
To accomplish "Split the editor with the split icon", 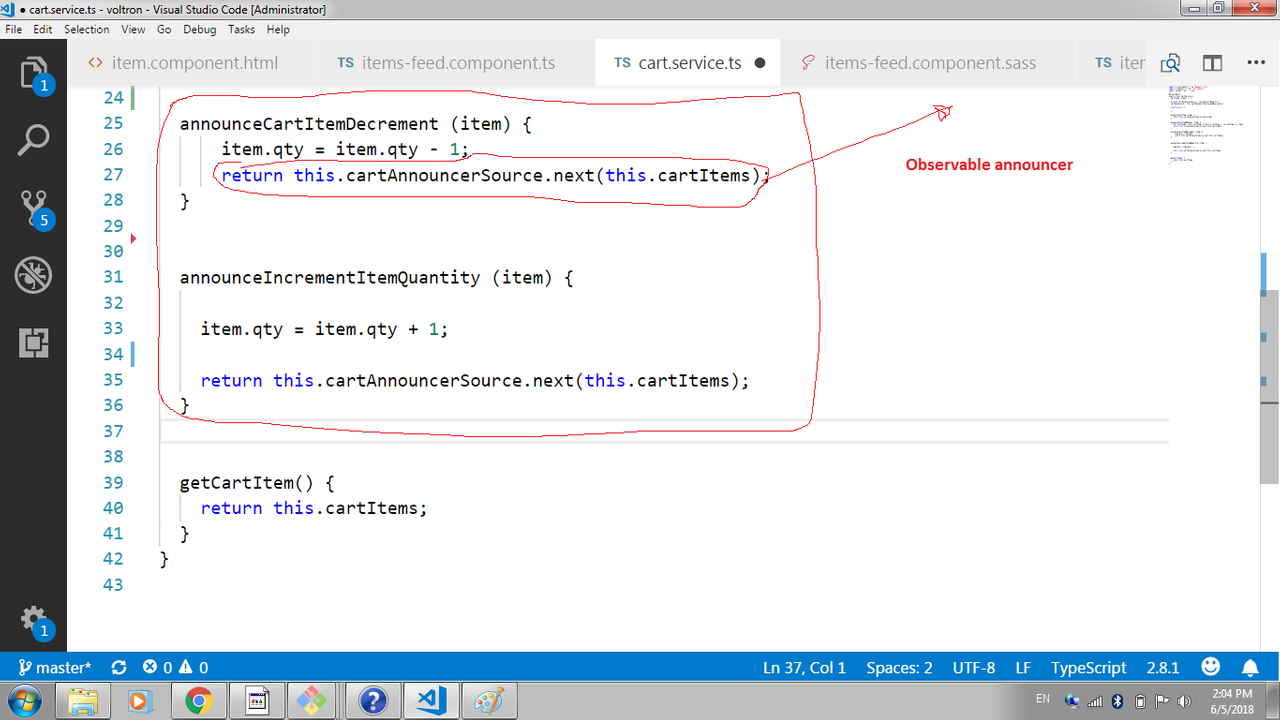I will pos(1212,63).
